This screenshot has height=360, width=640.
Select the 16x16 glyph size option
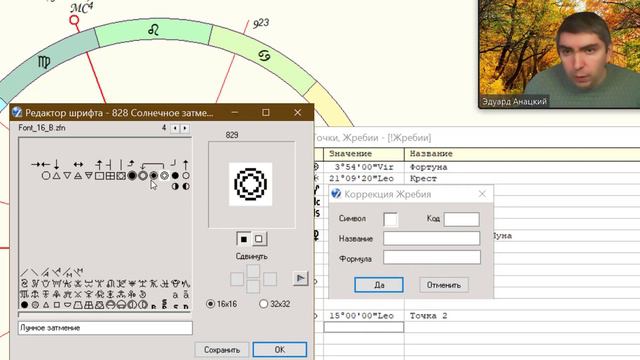(x=222, y=304)
